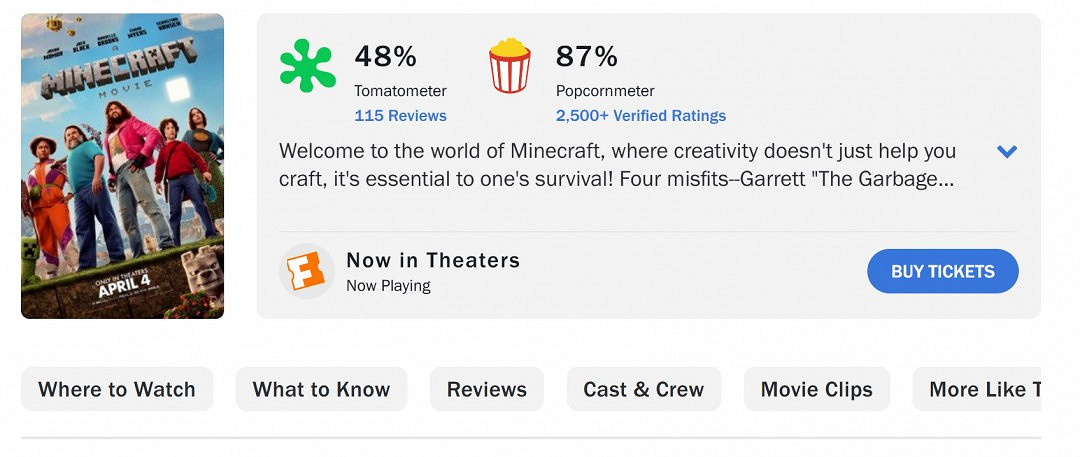Select the What to Know tab
Image resolution: width=1080 pixels, height=457 pixels.
tap(321, 389)
